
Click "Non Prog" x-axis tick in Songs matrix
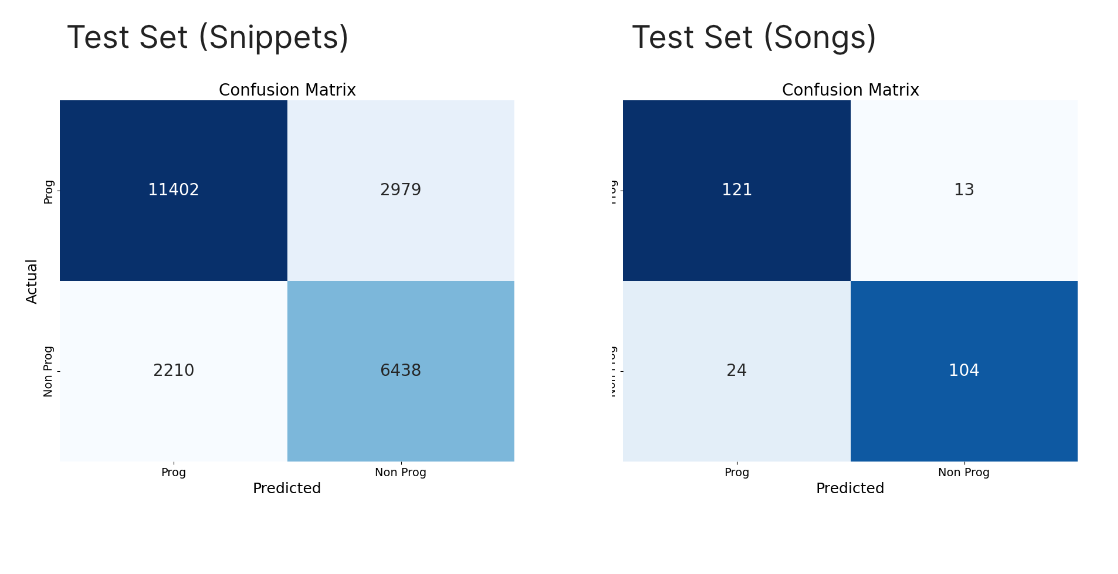(963, 473)
